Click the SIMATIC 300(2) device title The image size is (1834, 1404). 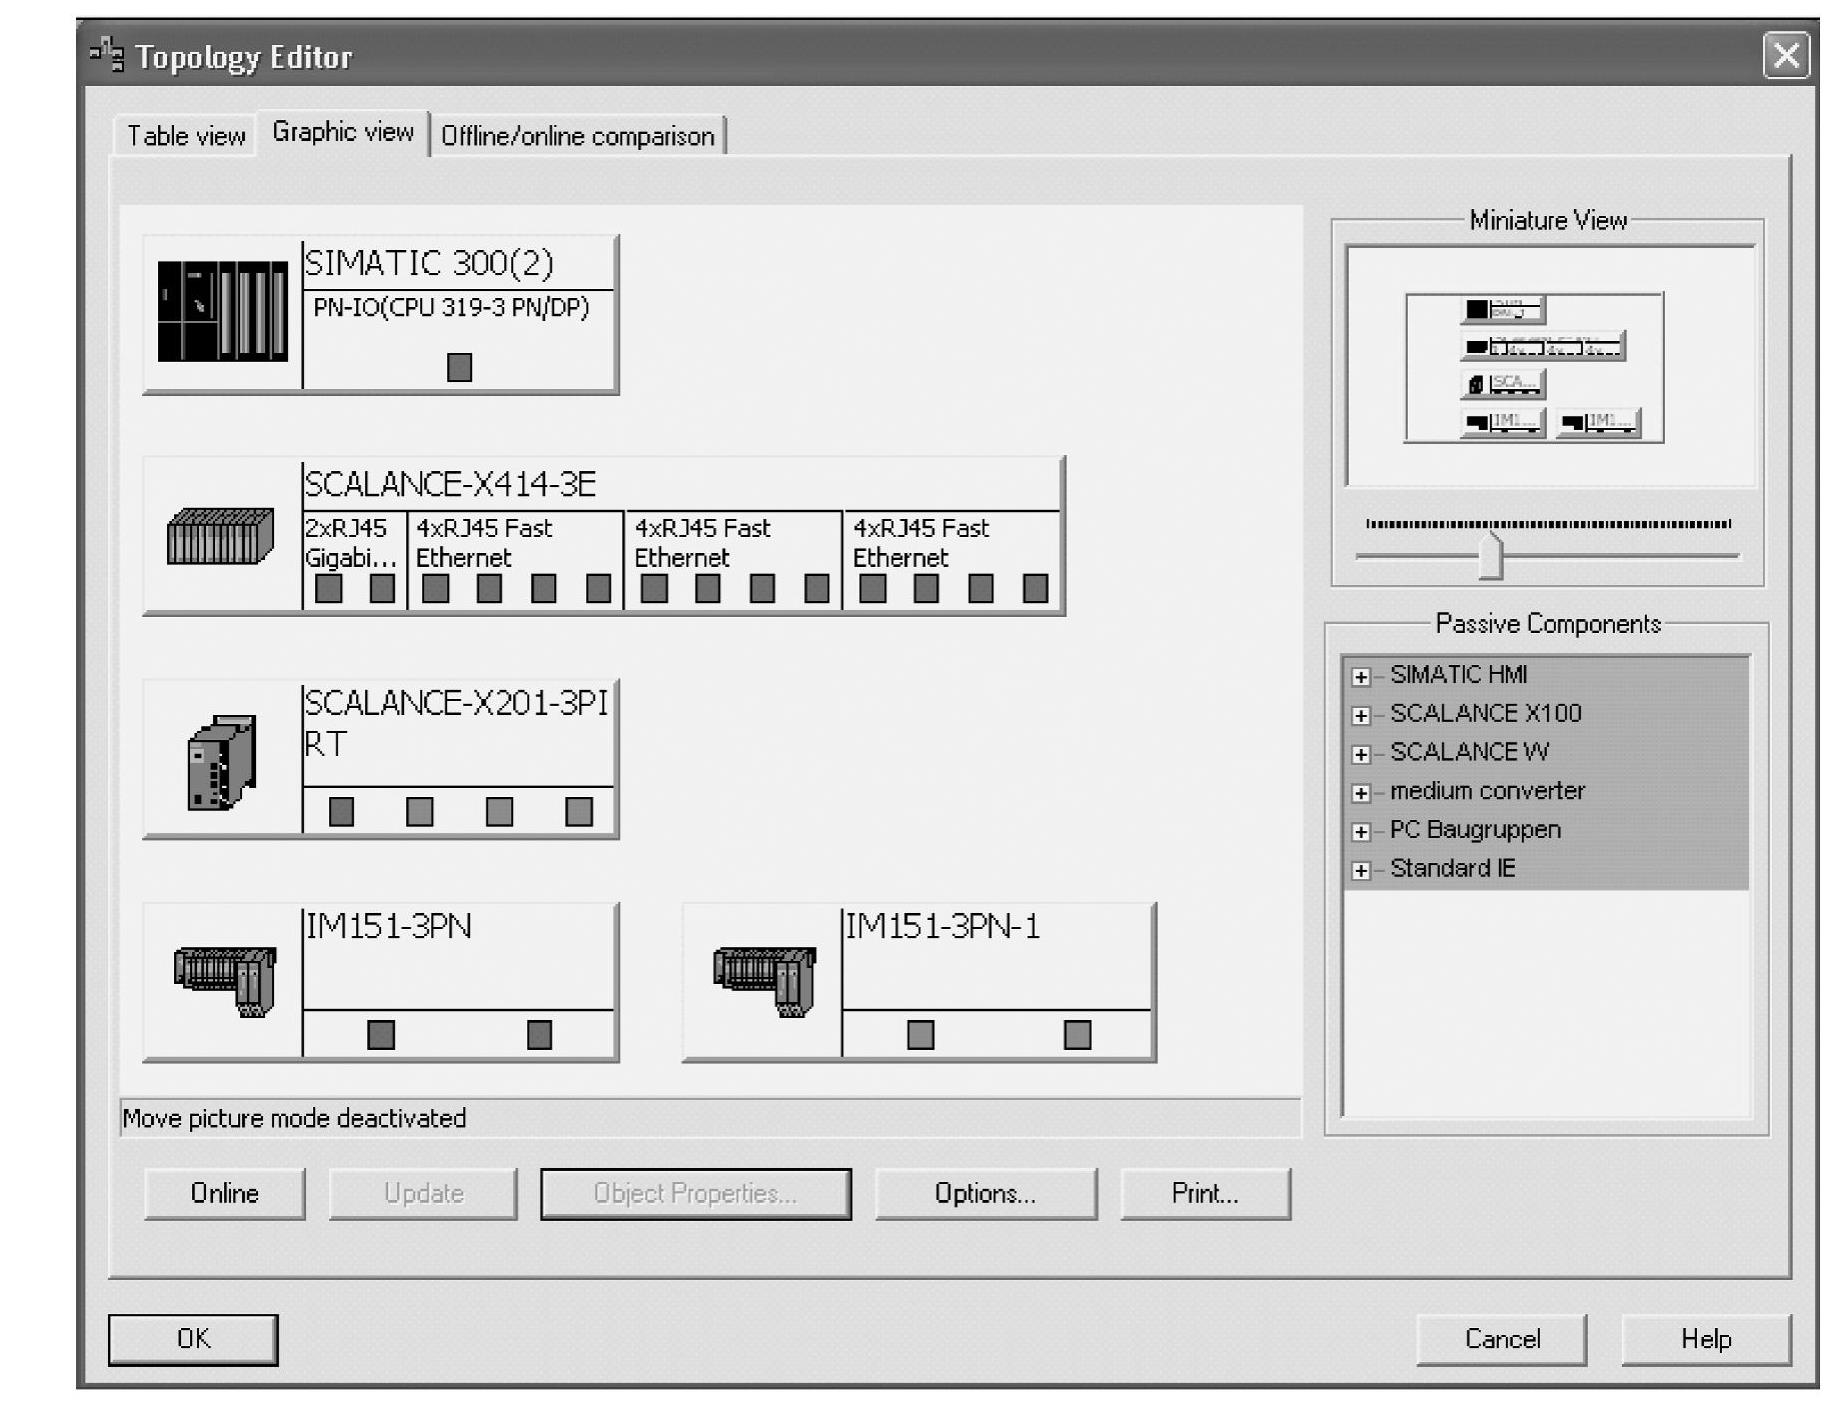coord(429,263)
